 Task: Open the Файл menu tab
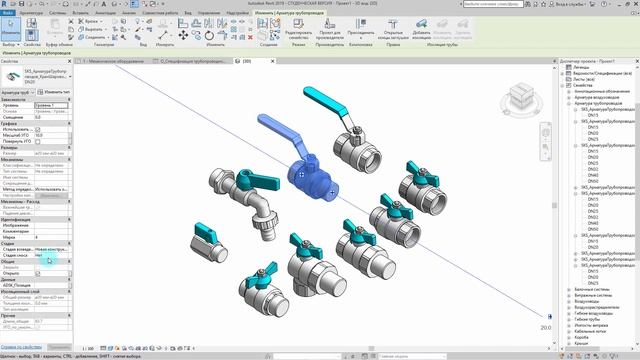point(7,13)
